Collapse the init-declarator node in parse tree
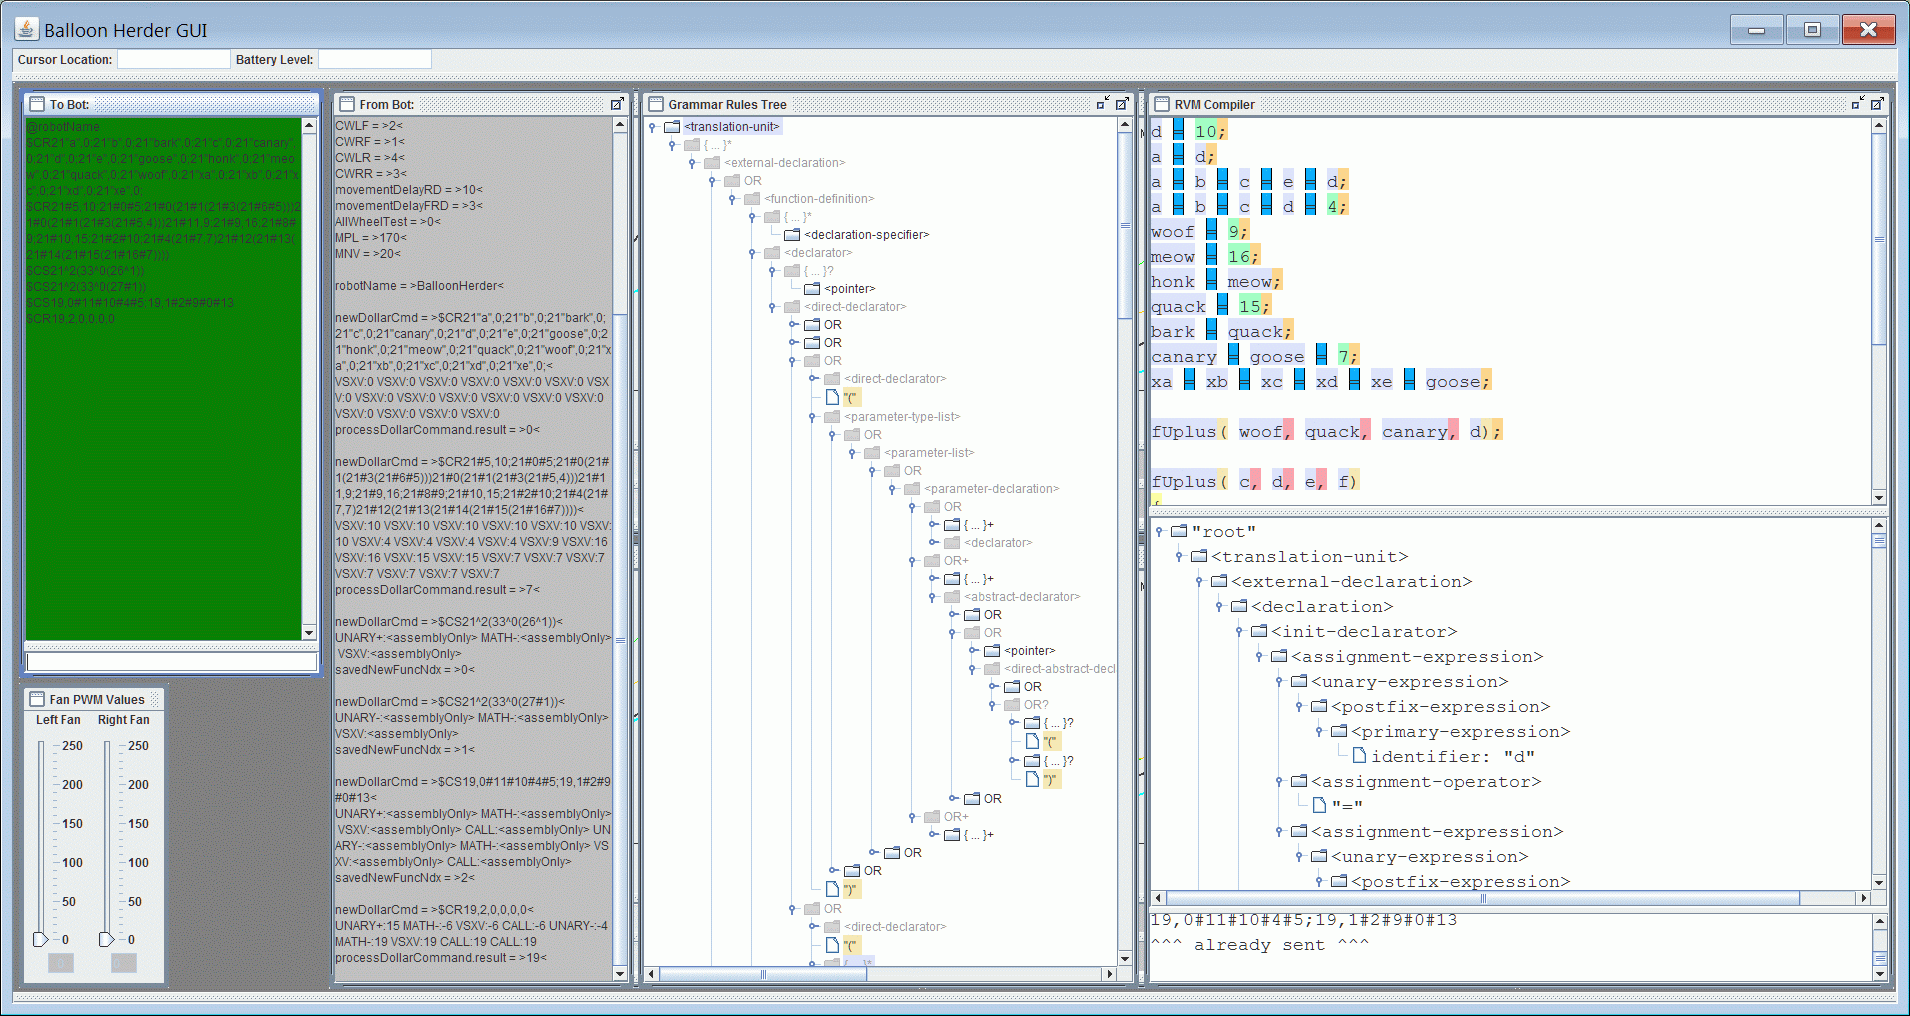 coord(1239,632)
